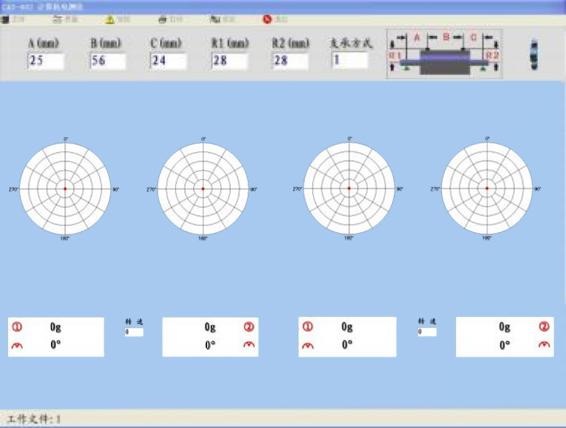The image size is (566, 428).
Task: Click the black icon at toolbar's left end
Action: point(5,19)
